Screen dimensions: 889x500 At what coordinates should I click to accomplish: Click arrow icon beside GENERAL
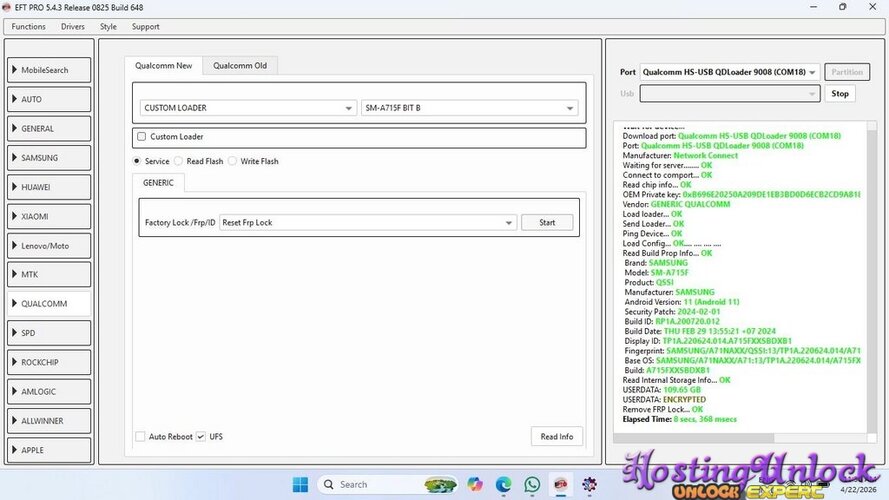click(x=14, y=128)
